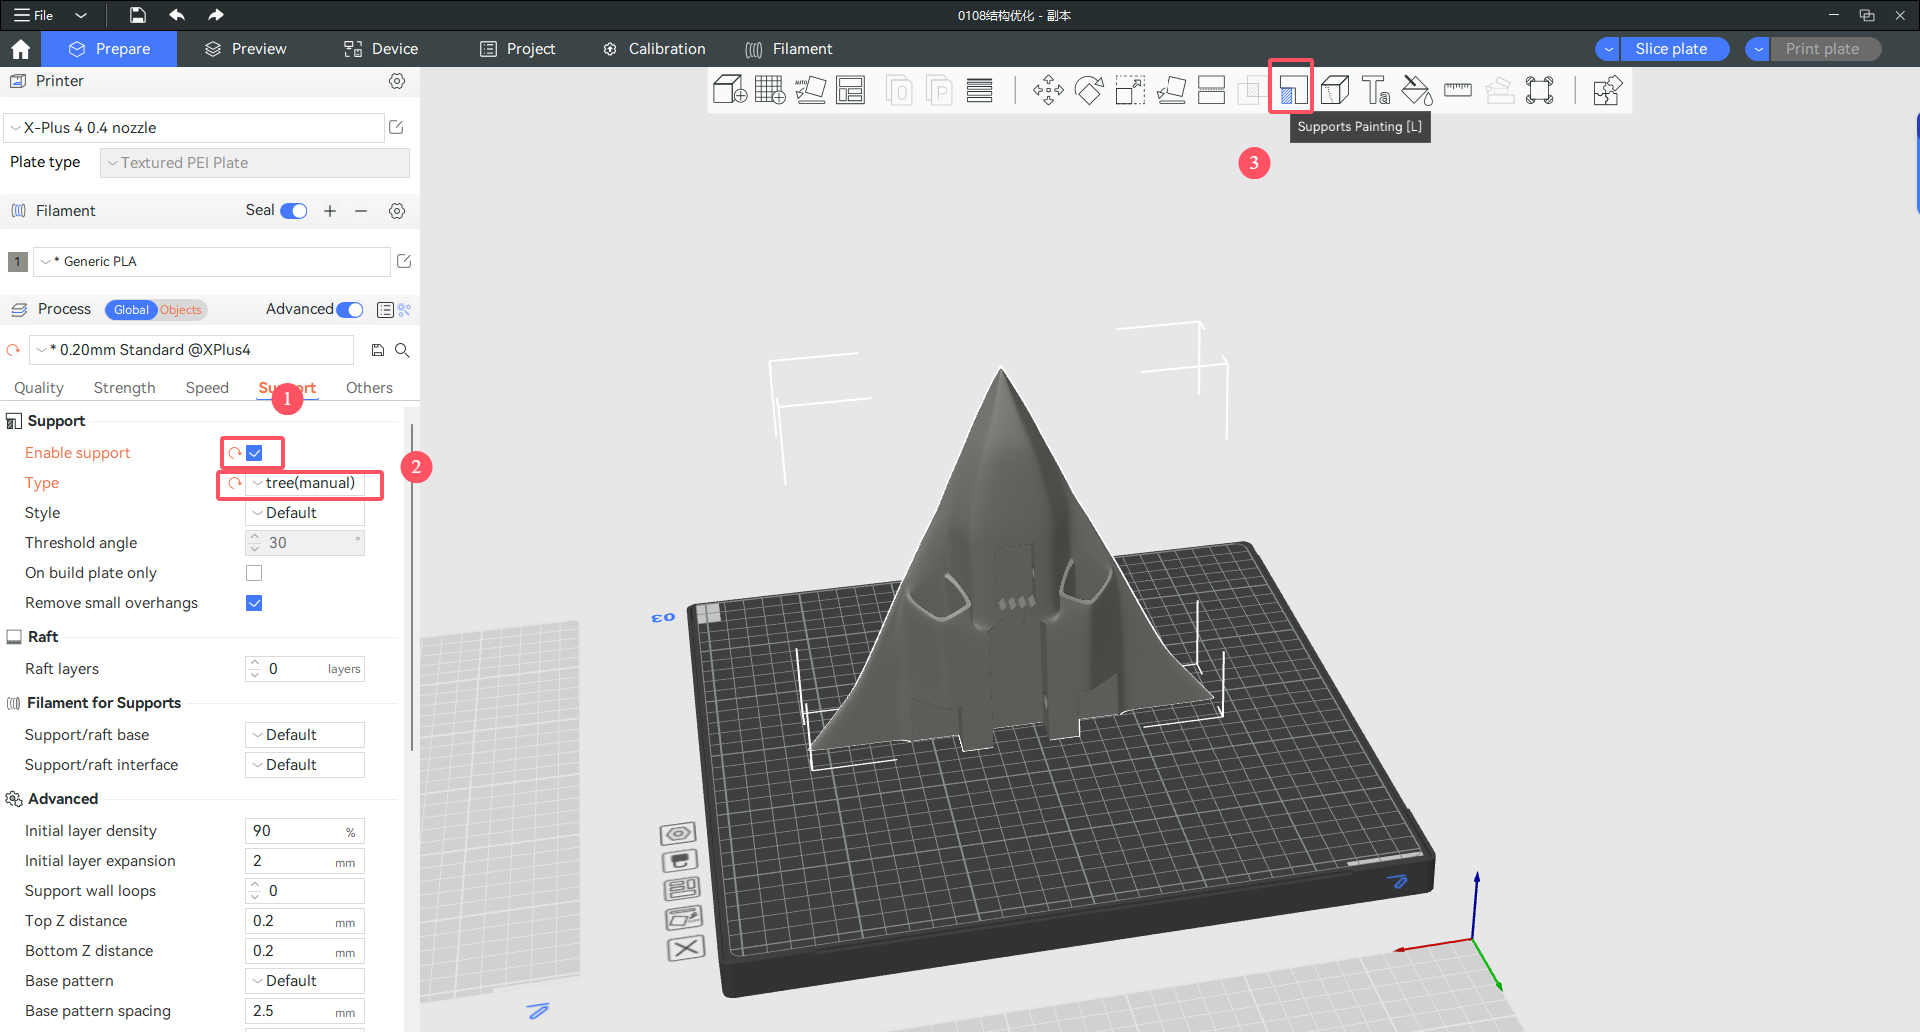Select the Scale tool
Screen dimensions: 1920x1032
point(1130,90)
